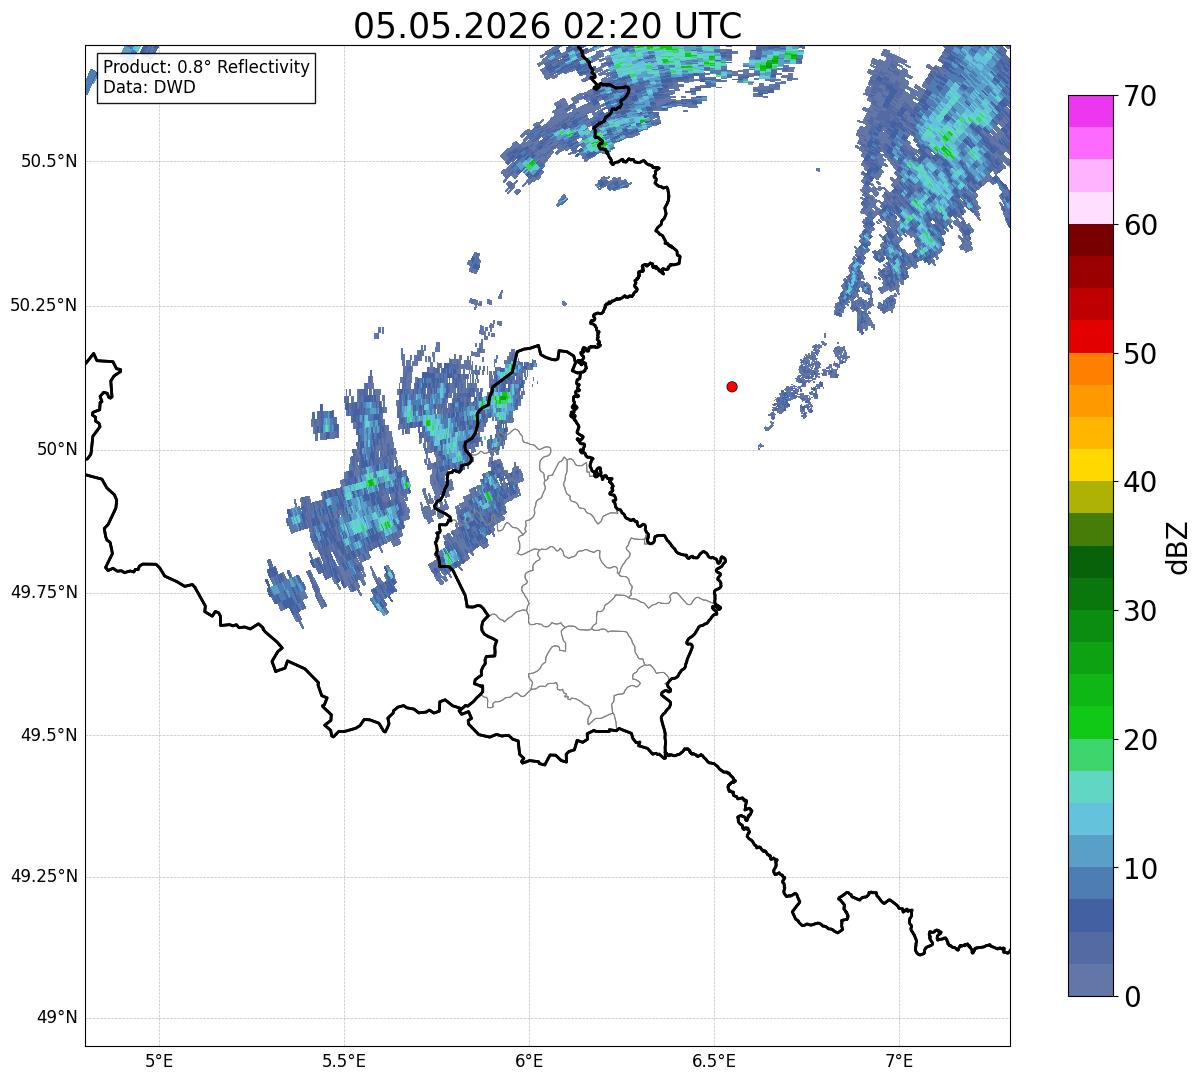Click the 50°N latitude tick label

pyautogui.click(x=57, y=449)
